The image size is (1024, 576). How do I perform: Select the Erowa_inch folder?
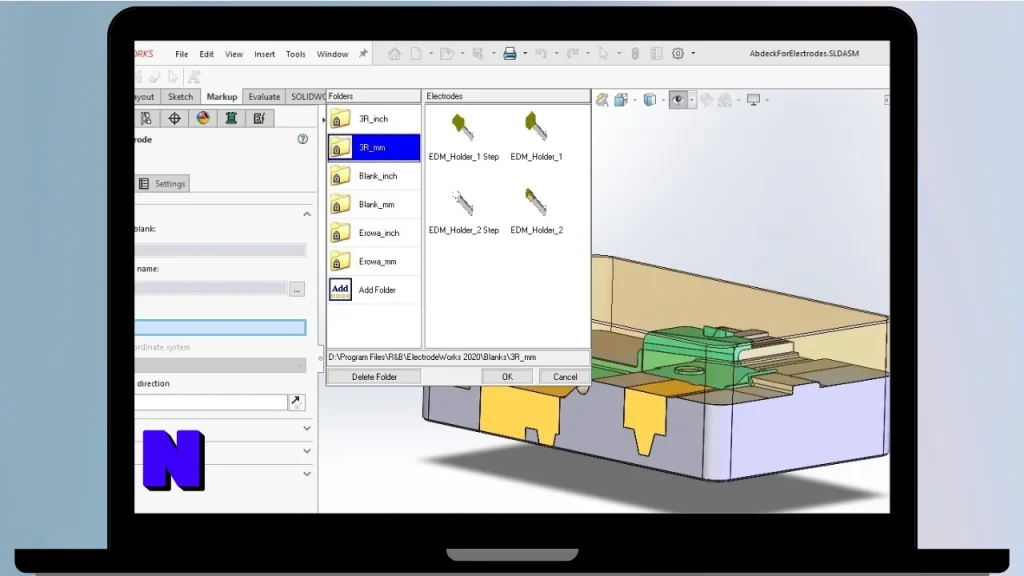(374, 233)
